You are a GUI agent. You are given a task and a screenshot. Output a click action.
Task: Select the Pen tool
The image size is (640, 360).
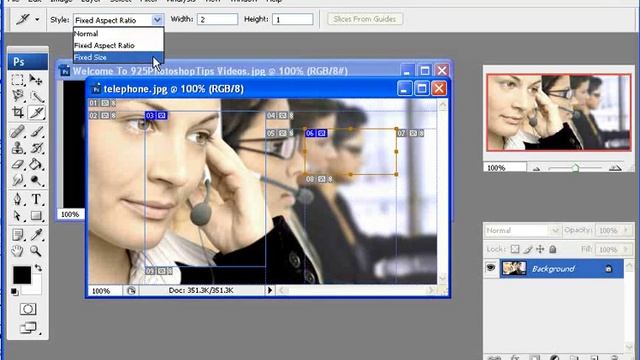(x=18, y=199)
